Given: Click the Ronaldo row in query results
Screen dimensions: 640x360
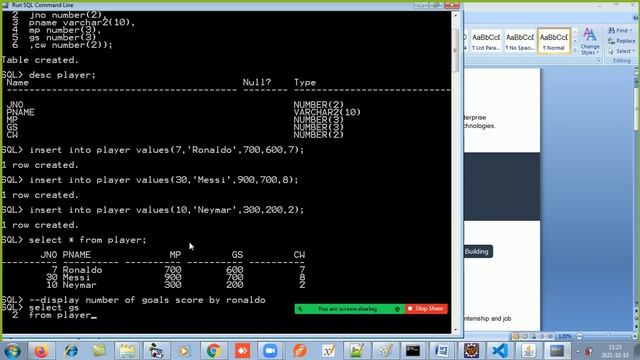Looking at the screenshot, I should point(153,270).
